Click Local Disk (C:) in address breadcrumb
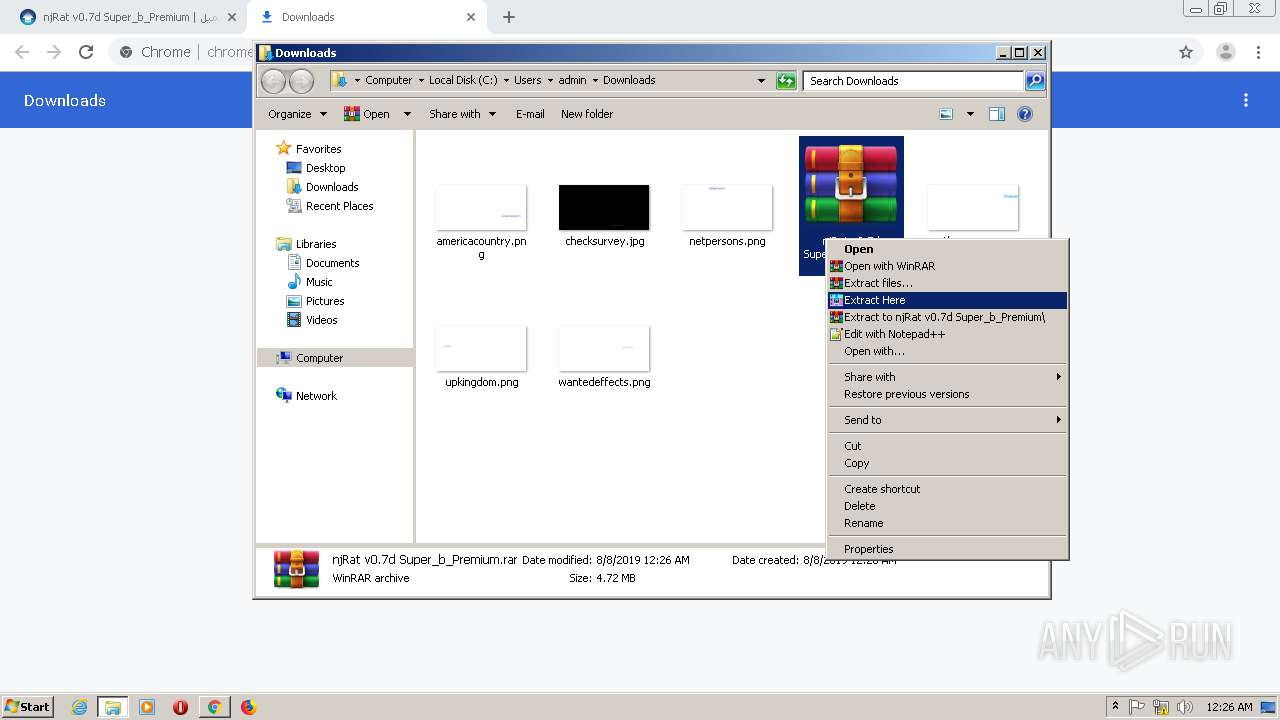Screen dimensions: 1280x720 pyautogui.click(x=463, y=80)
